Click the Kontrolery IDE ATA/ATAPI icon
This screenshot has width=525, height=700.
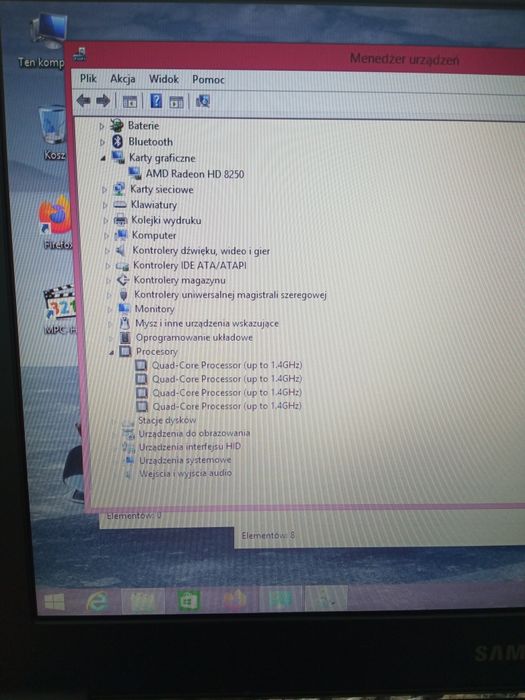point(122,266)
